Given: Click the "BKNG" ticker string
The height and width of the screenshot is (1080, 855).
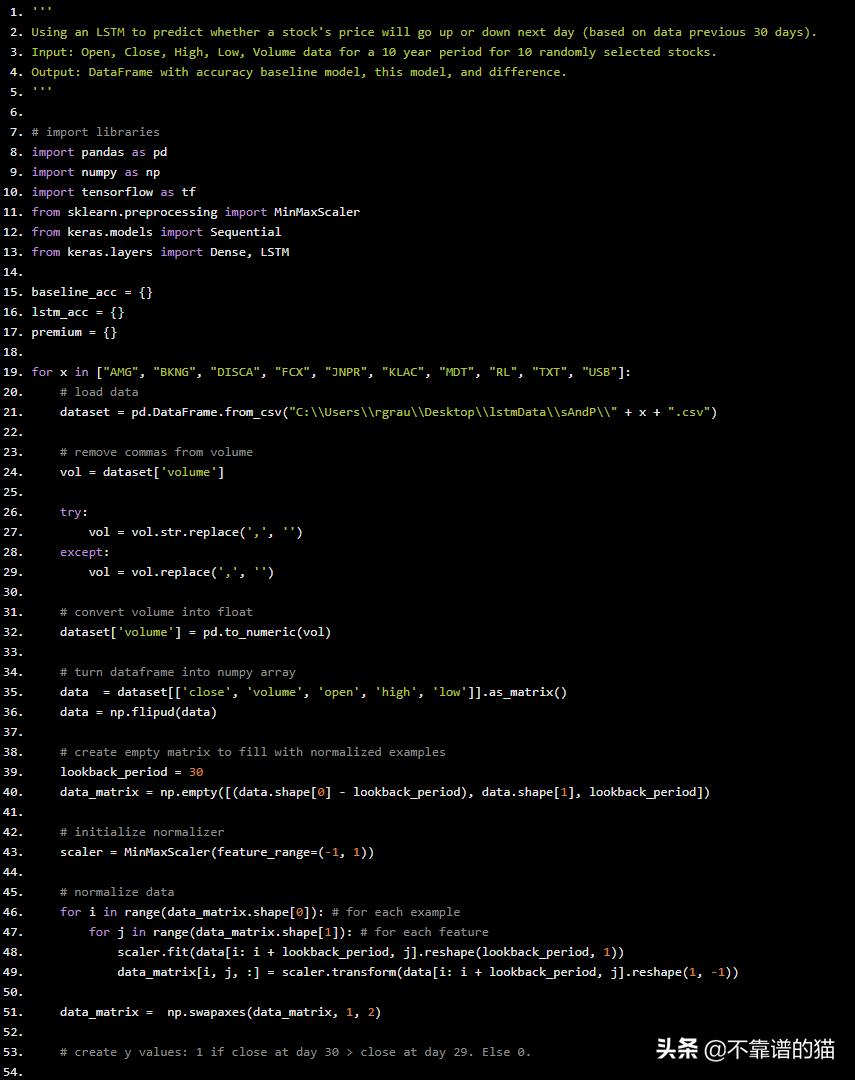Looking at the screenshot, I should (x=174, y=372).
